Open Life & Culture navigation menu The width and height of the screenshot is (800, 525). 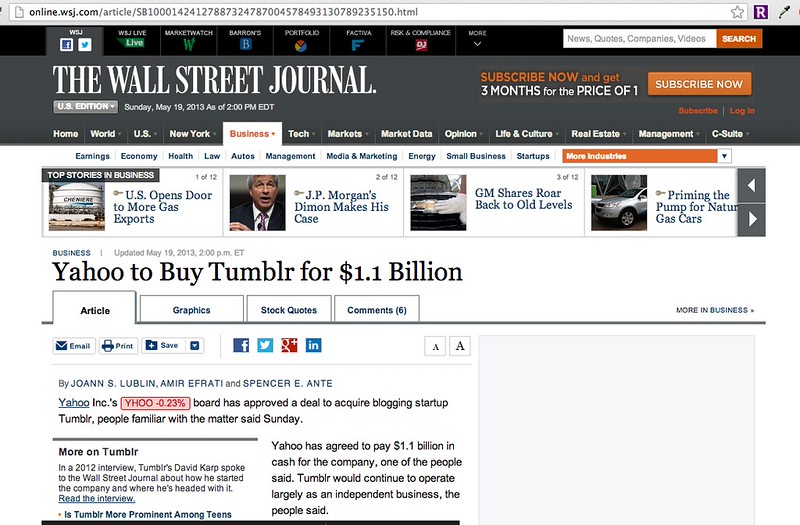[527, 134]
